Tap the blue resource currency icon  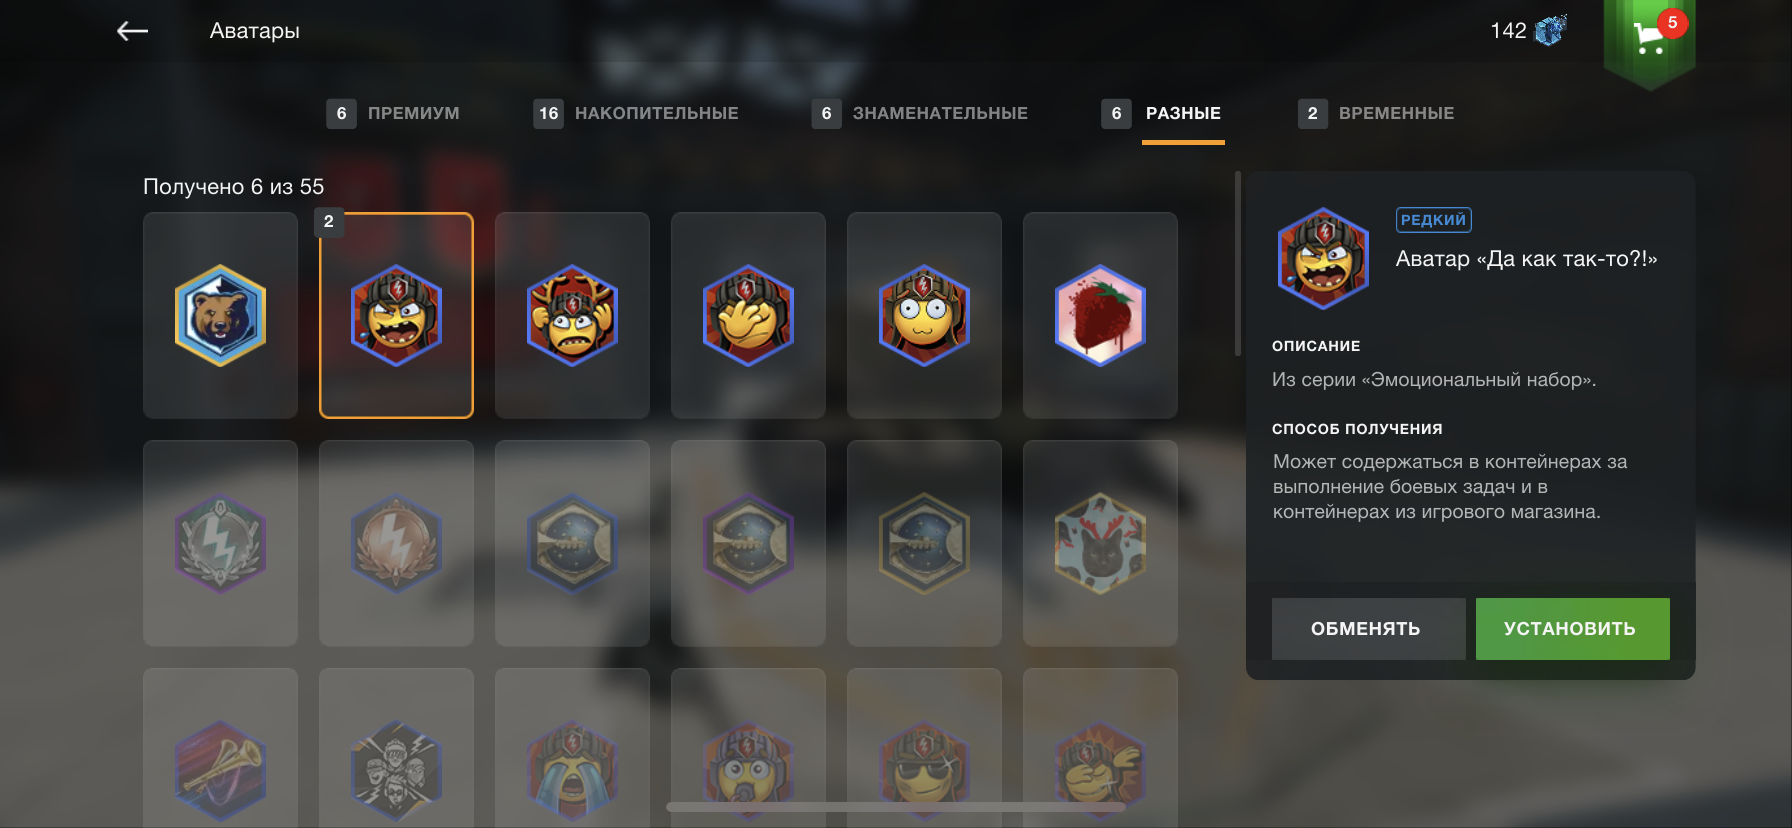(1550, 30)
